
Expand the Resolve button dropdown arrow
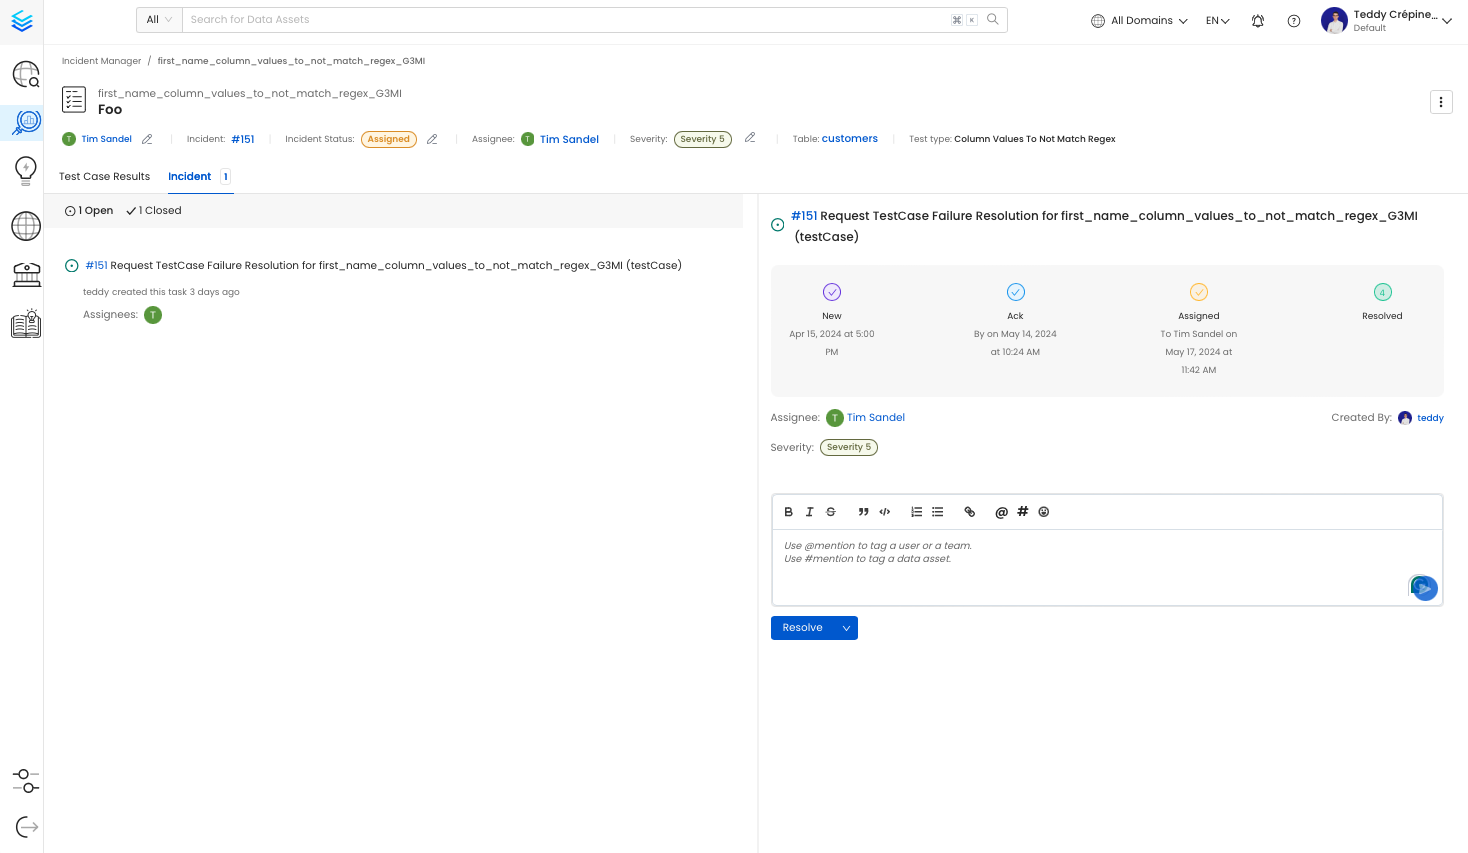coord(845,627)
